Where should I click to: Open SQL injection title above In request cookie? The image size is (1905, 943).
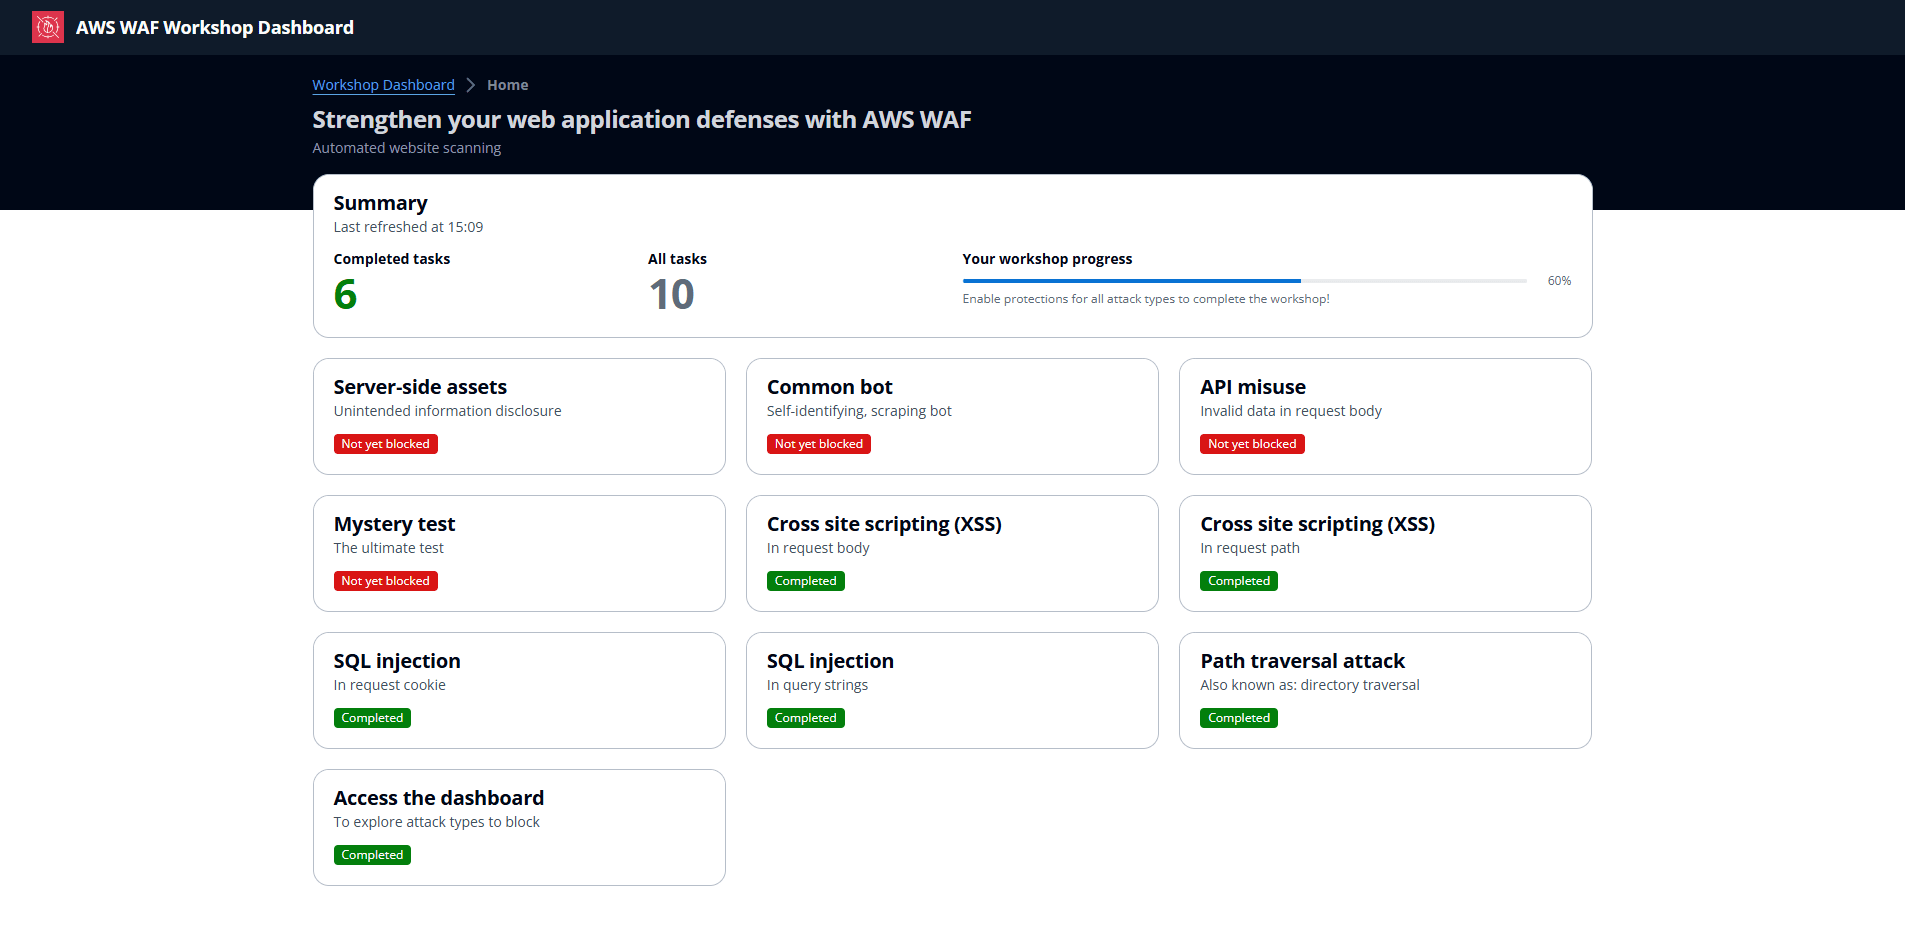pyautogui.click(x=397, y=661)
